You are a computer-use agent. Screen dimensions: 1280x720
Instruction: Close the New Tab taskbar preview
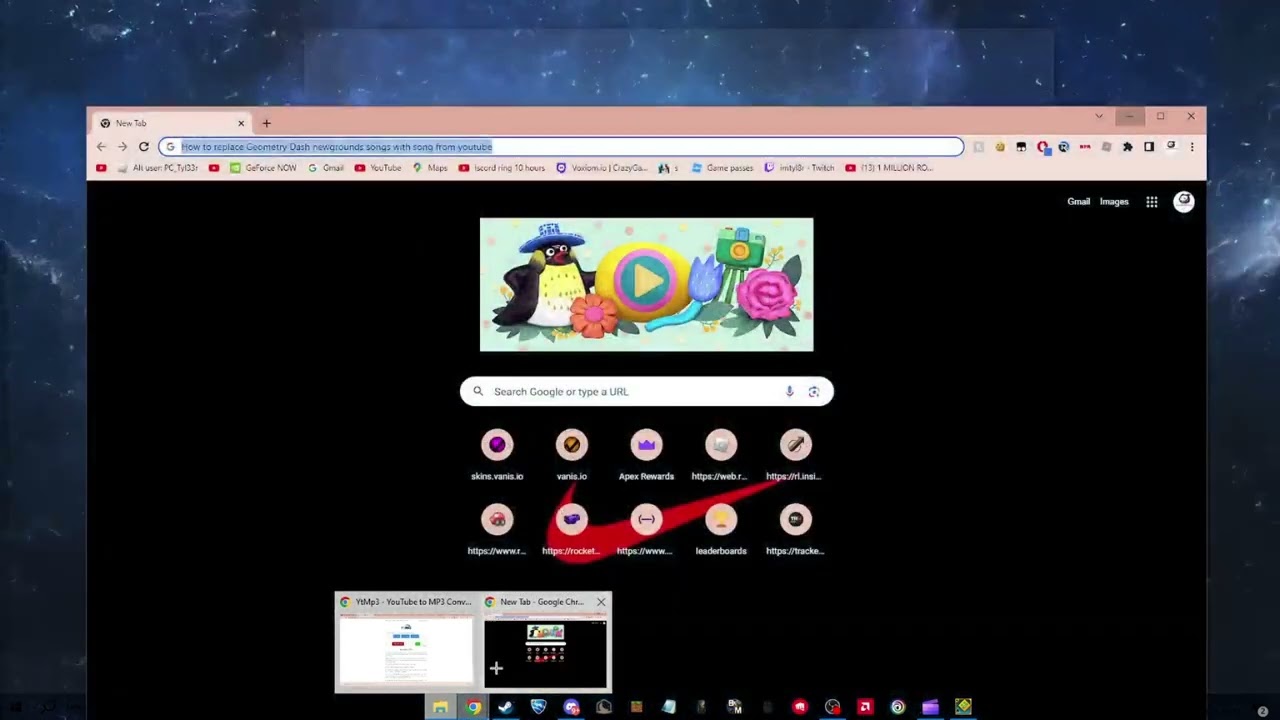(x=601, y=602)
